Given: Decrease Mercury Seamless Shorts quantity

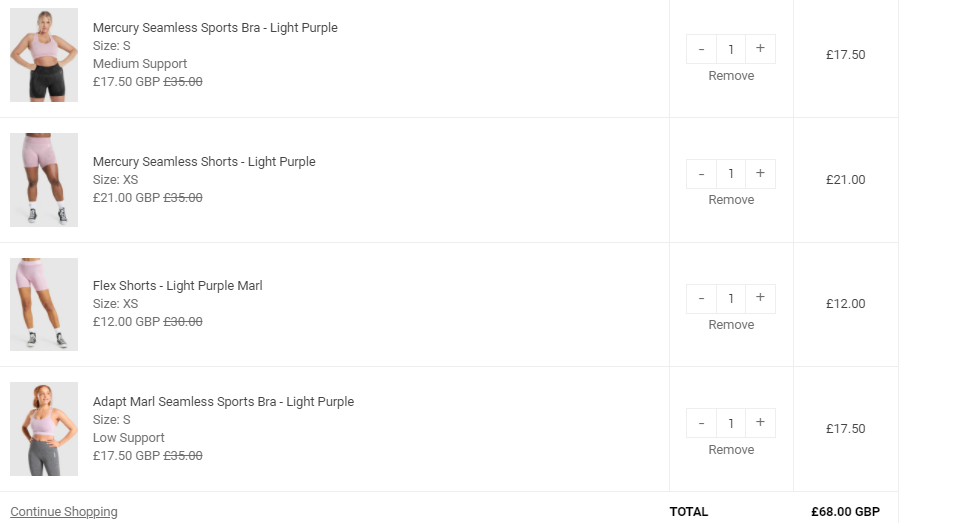Looking at the screenshot, I should [x=701, y=174].
